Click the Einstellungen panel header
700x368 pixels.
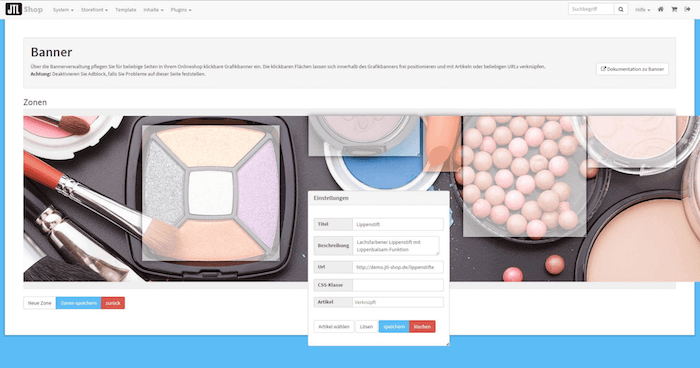(379, 198)
